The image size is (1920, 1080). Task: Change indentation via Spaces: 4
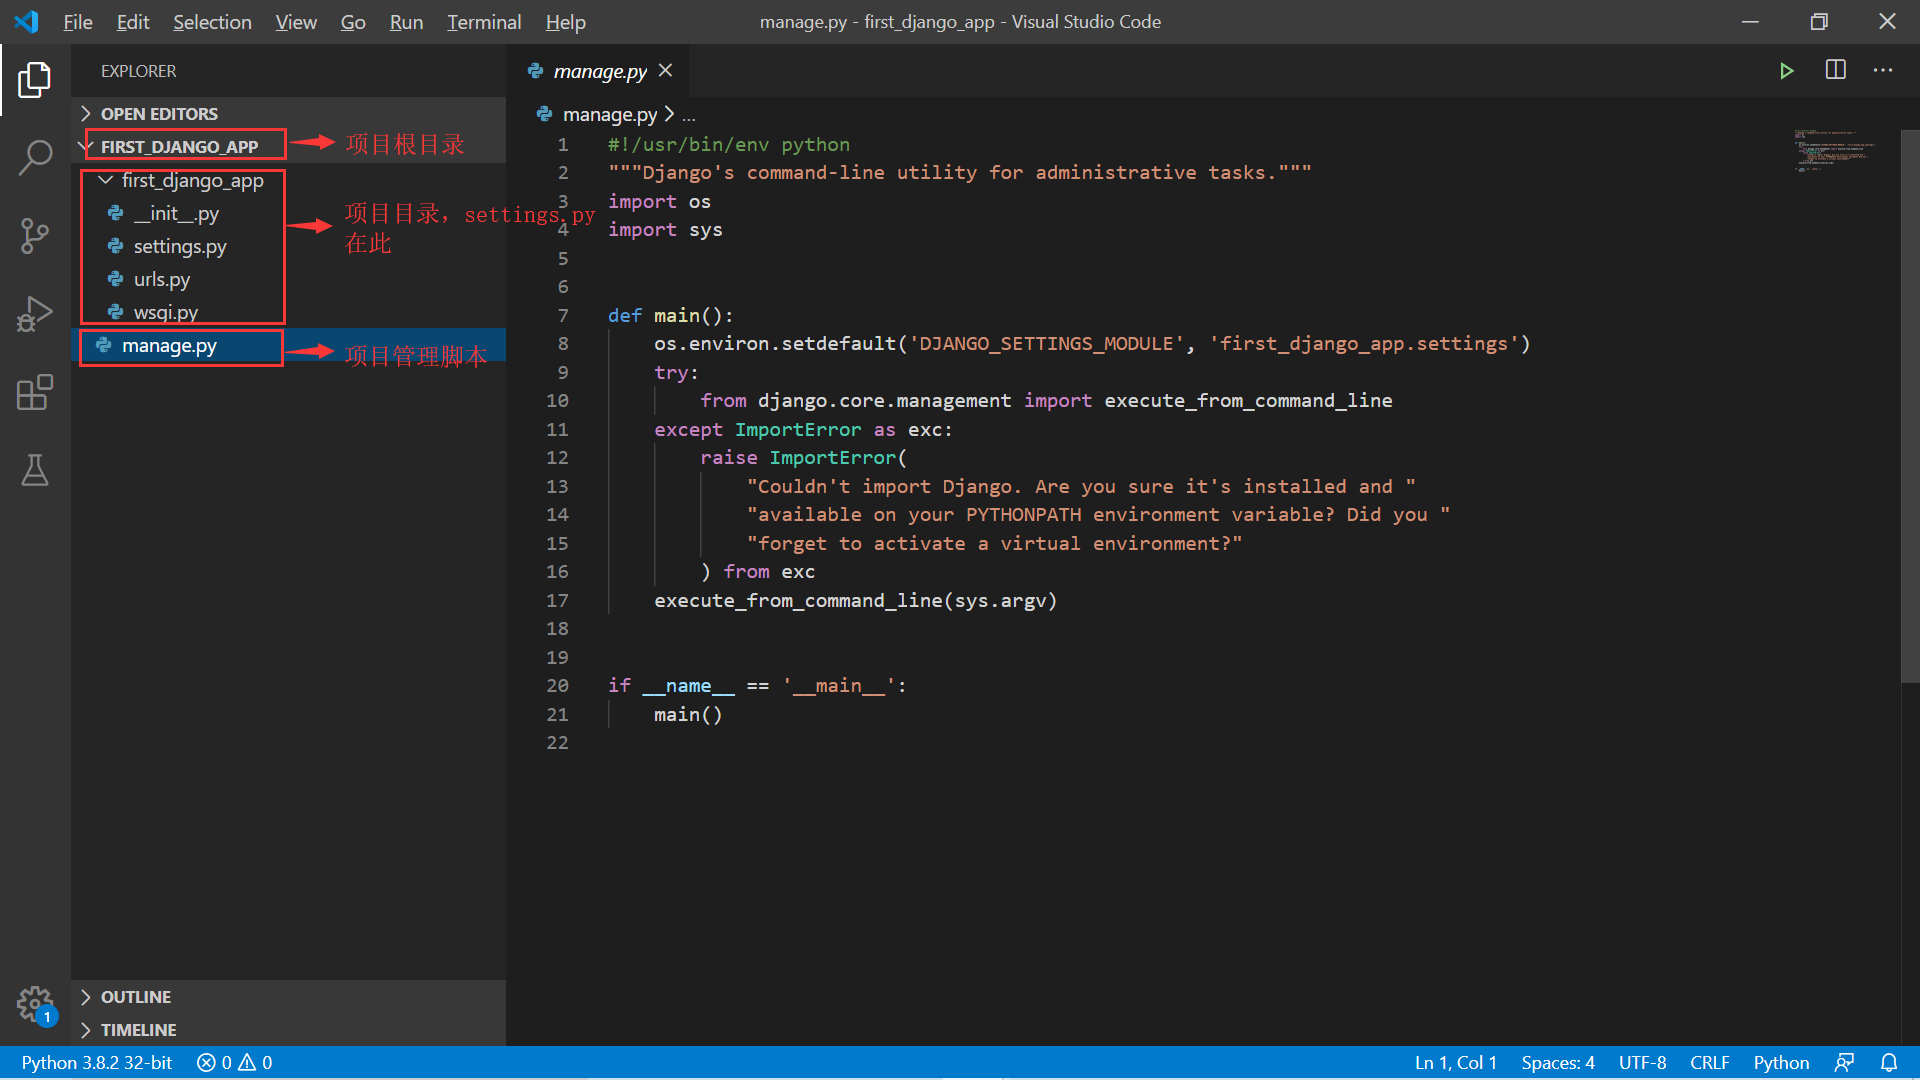coord(1558,1062)
